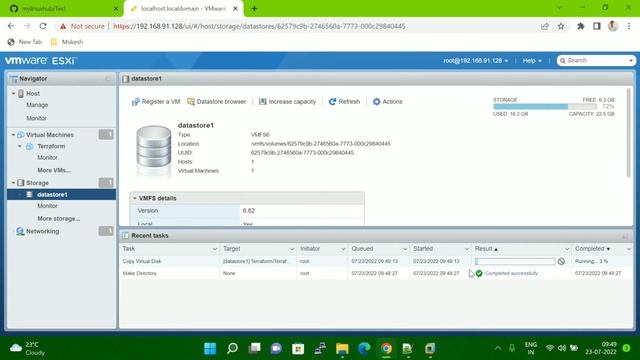
Task: Switch to the localhost.localdomain VMware tab
Action: (x=184, y=9)
